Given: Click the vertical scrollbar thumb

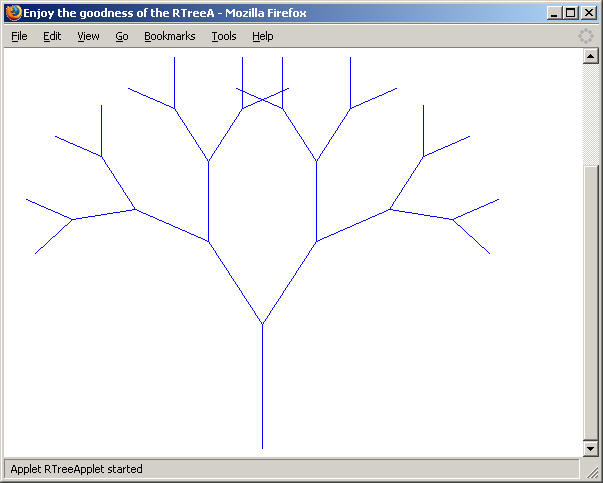Looking at the screenshot, I should point(591,302).
